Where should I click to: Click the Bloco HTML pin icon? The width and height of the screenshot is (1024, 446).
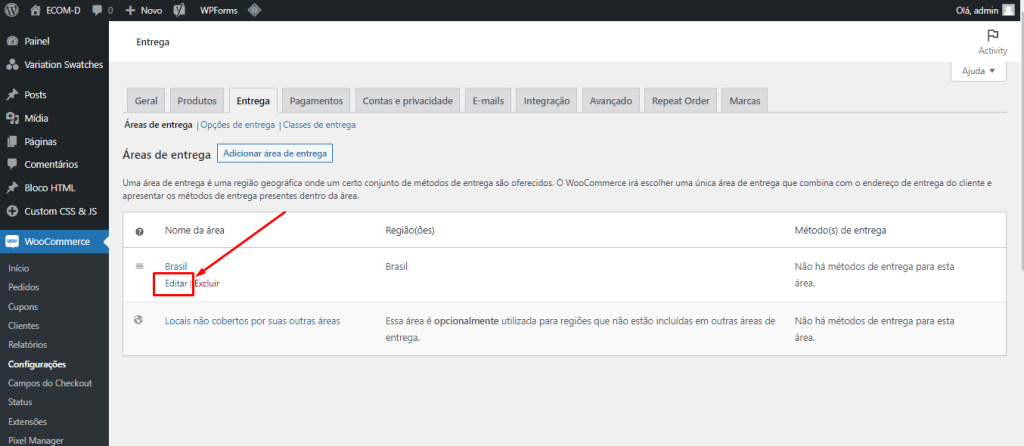(12, 188)
